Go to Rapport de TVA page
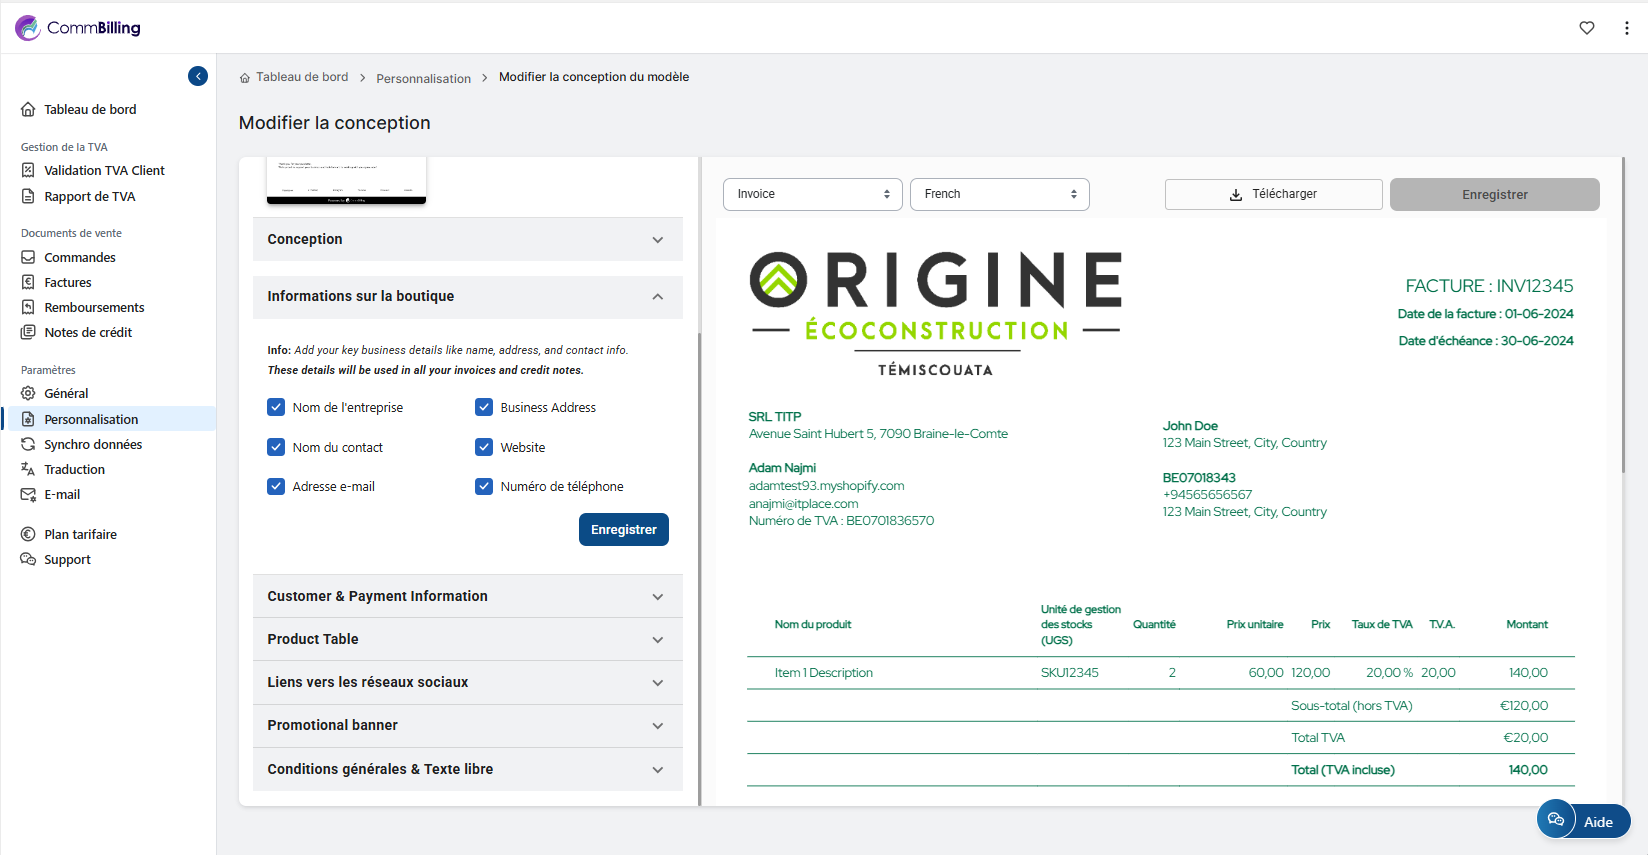The width and height of the screenshot is (1648, 855). tap(89, 197)
